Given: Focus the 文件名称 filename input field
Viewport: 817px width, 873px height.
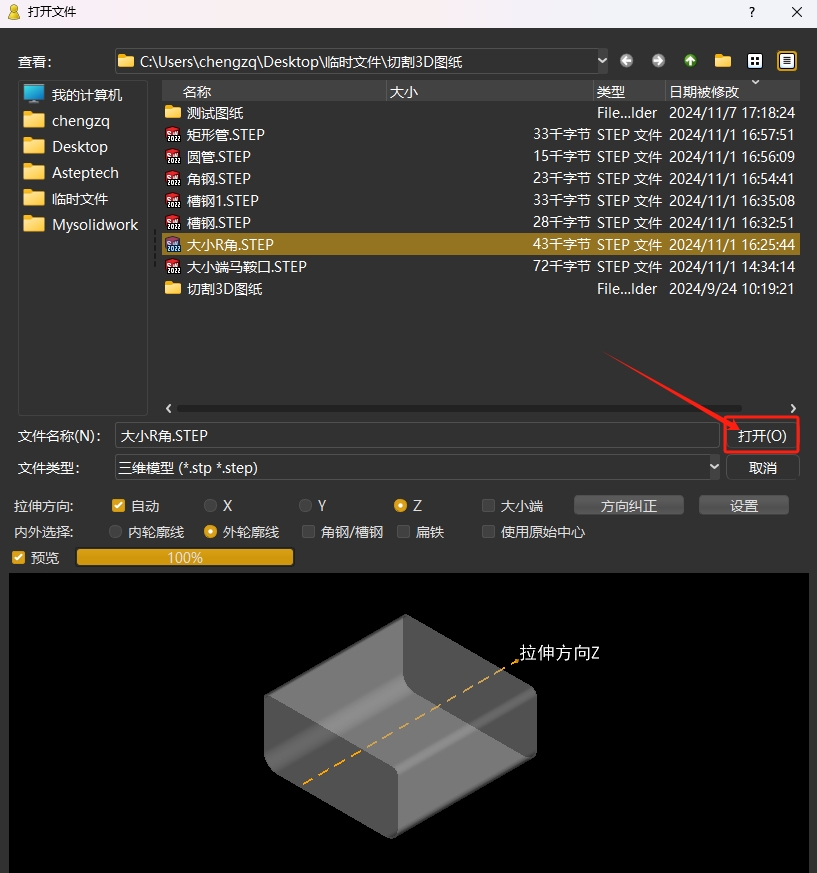Looking at the screenshot, I should click(417, 435).
